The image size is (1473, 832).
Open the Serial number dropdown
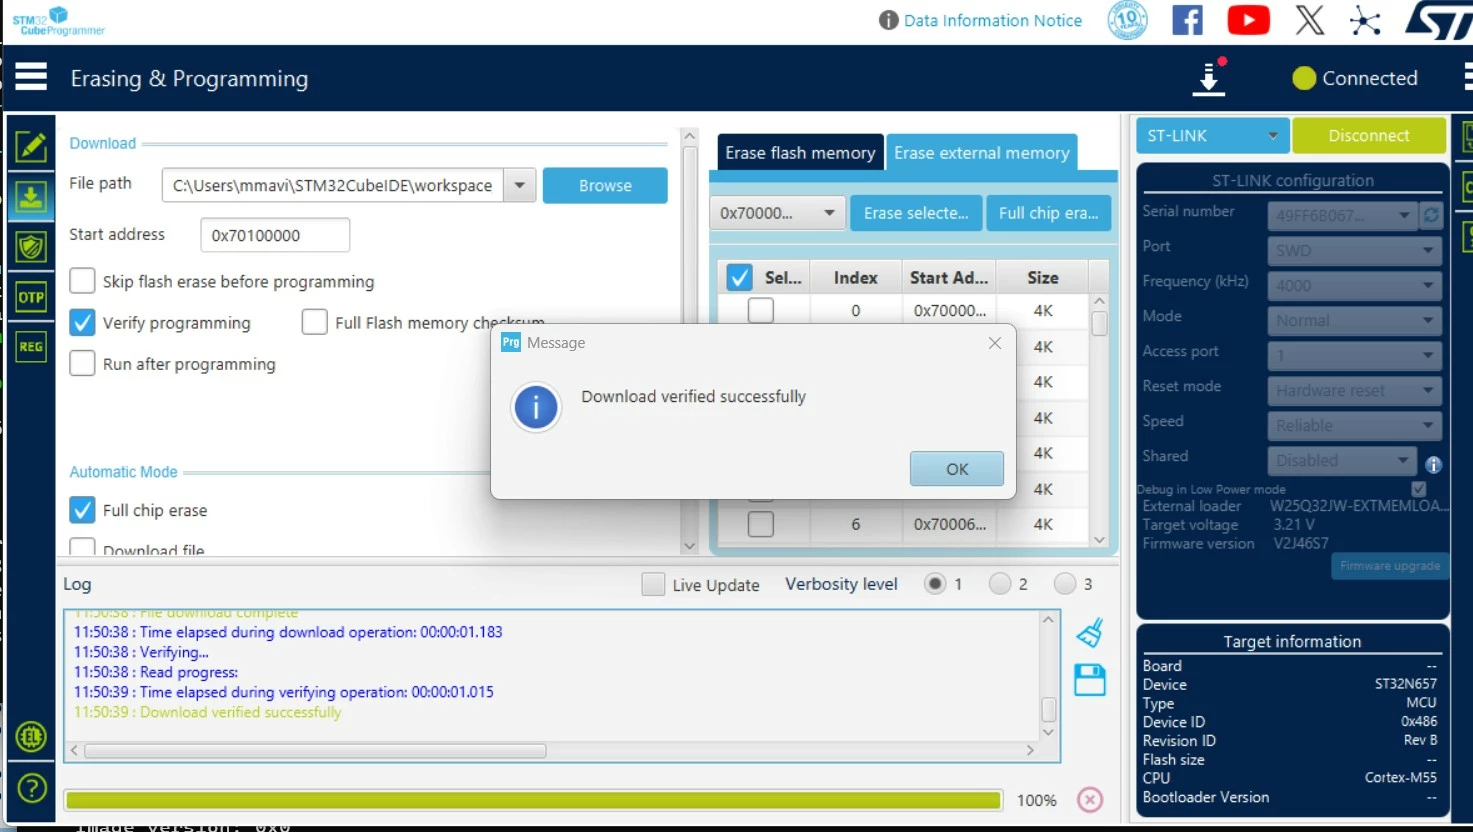pos(1343,215)
